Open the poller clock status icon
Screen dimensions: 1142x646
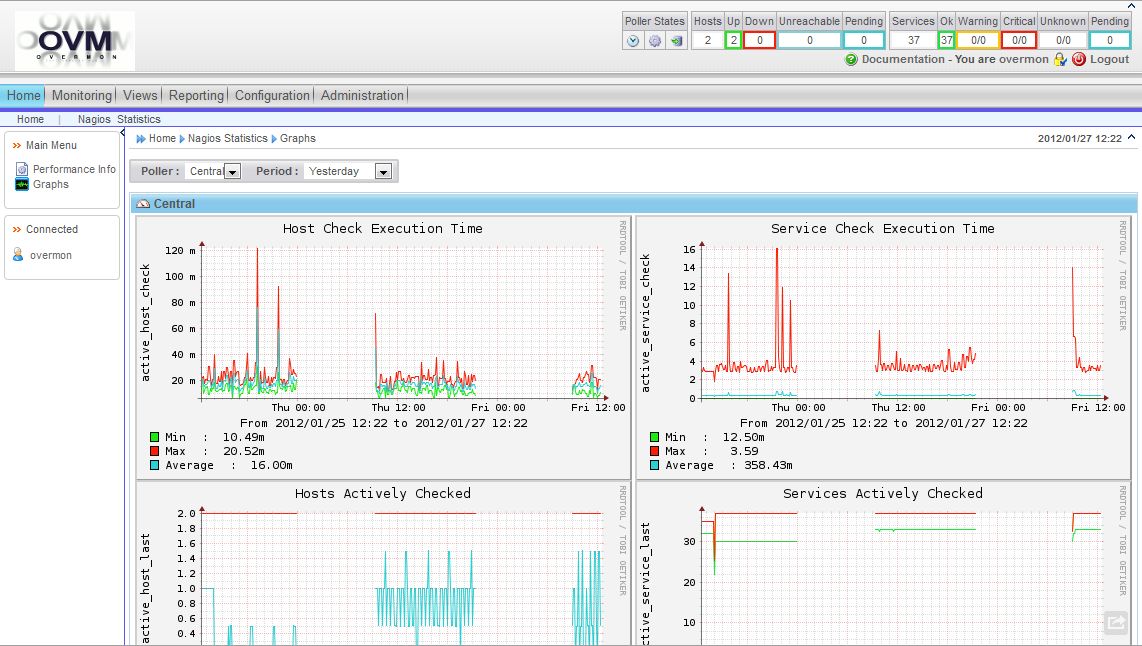coord(633,41)
